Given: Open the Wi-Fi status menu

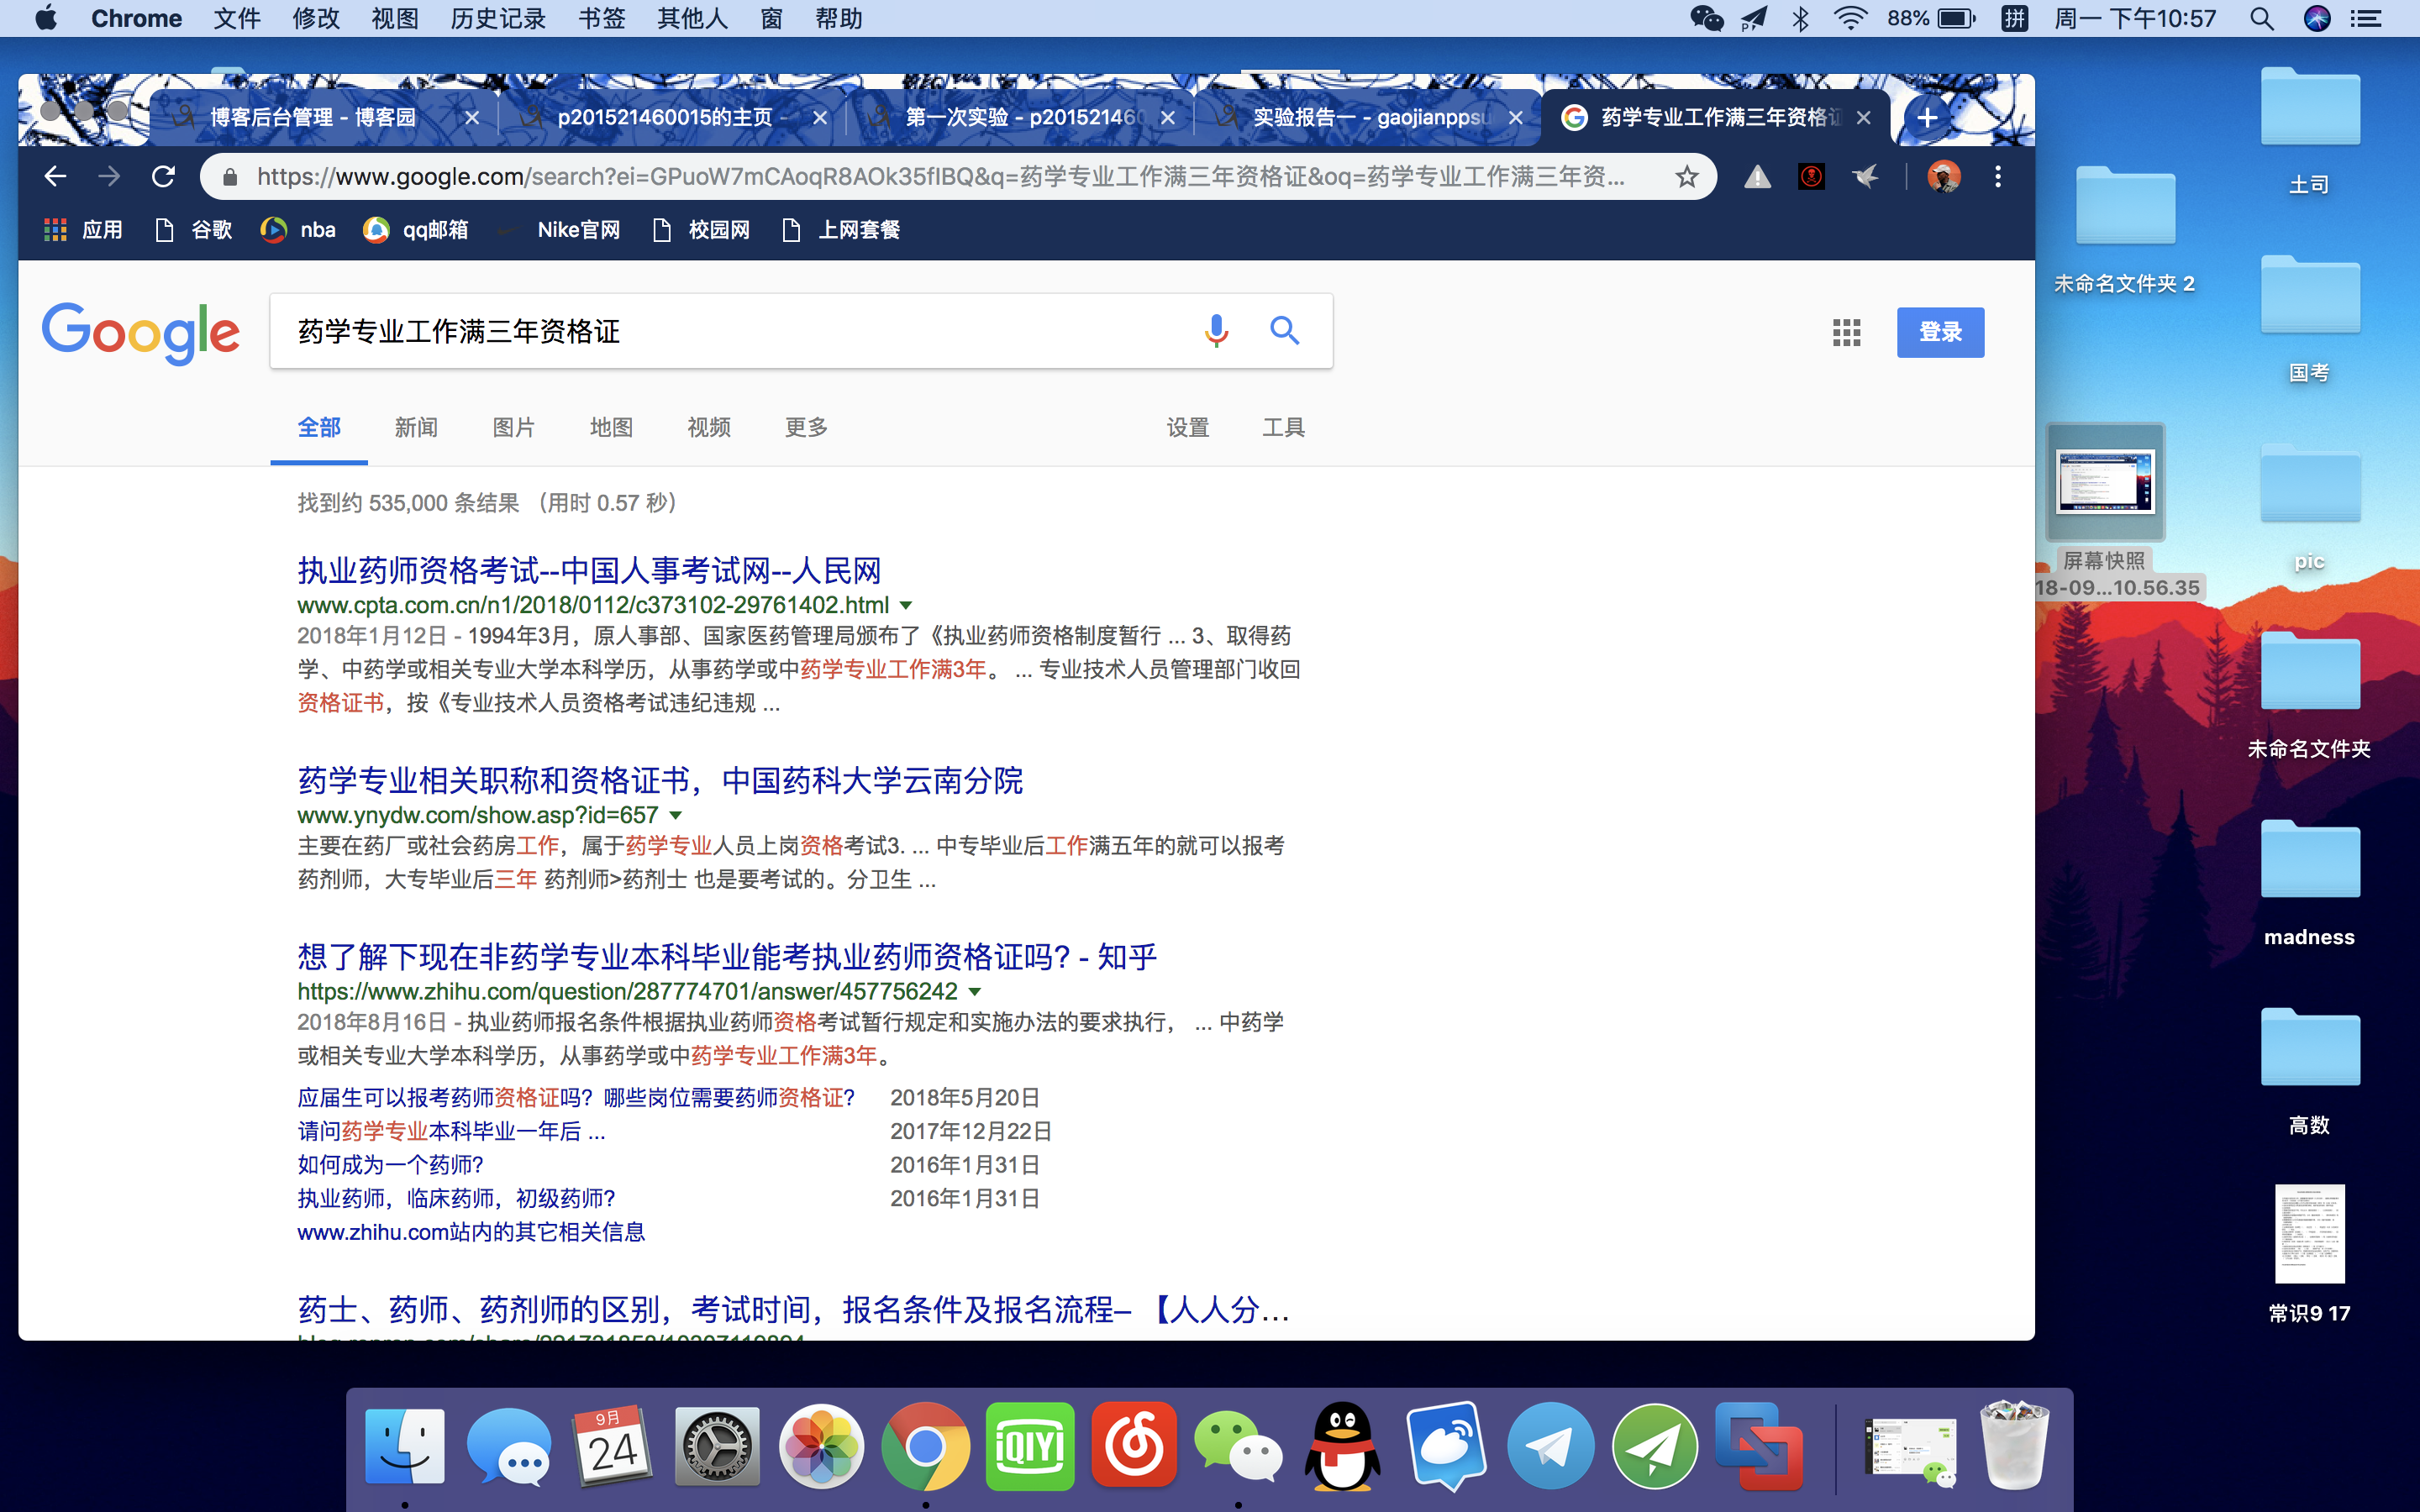Looking at the screenshot, I should pyautogui.click(x=1850, y=19).
